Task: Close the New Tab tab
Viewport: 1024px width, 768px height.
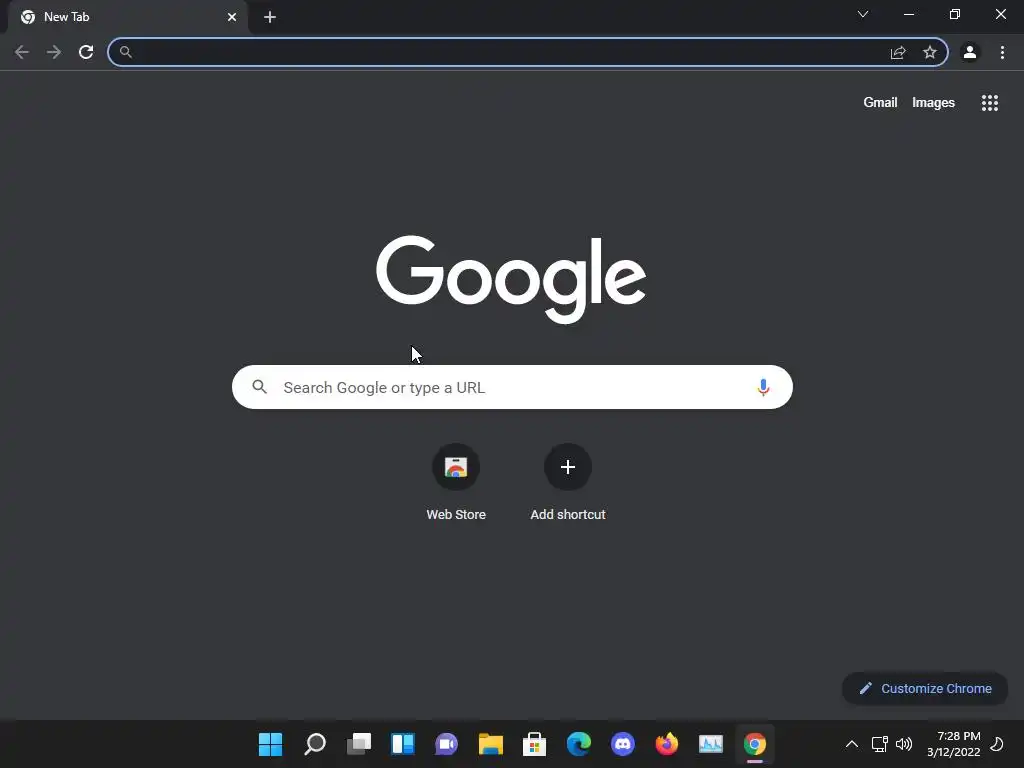Action: [232, 17]
